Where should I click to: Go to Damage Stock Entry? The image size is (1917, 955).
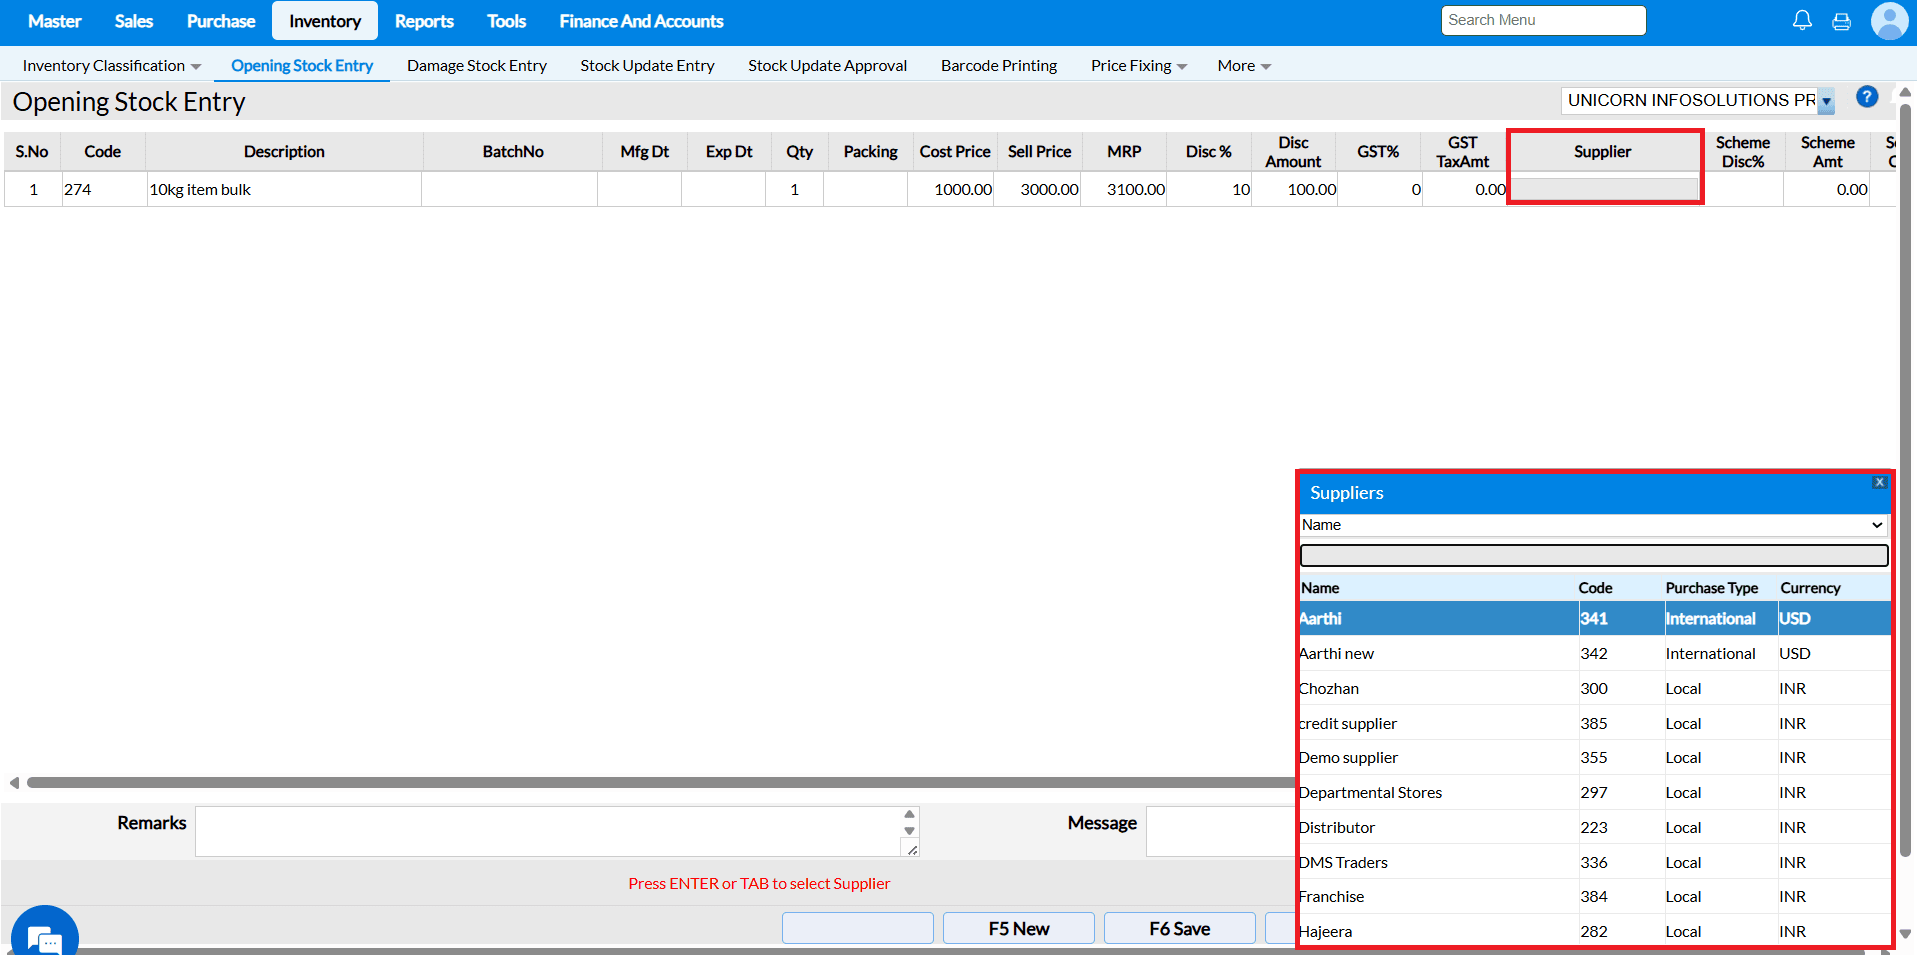[477, 66]
